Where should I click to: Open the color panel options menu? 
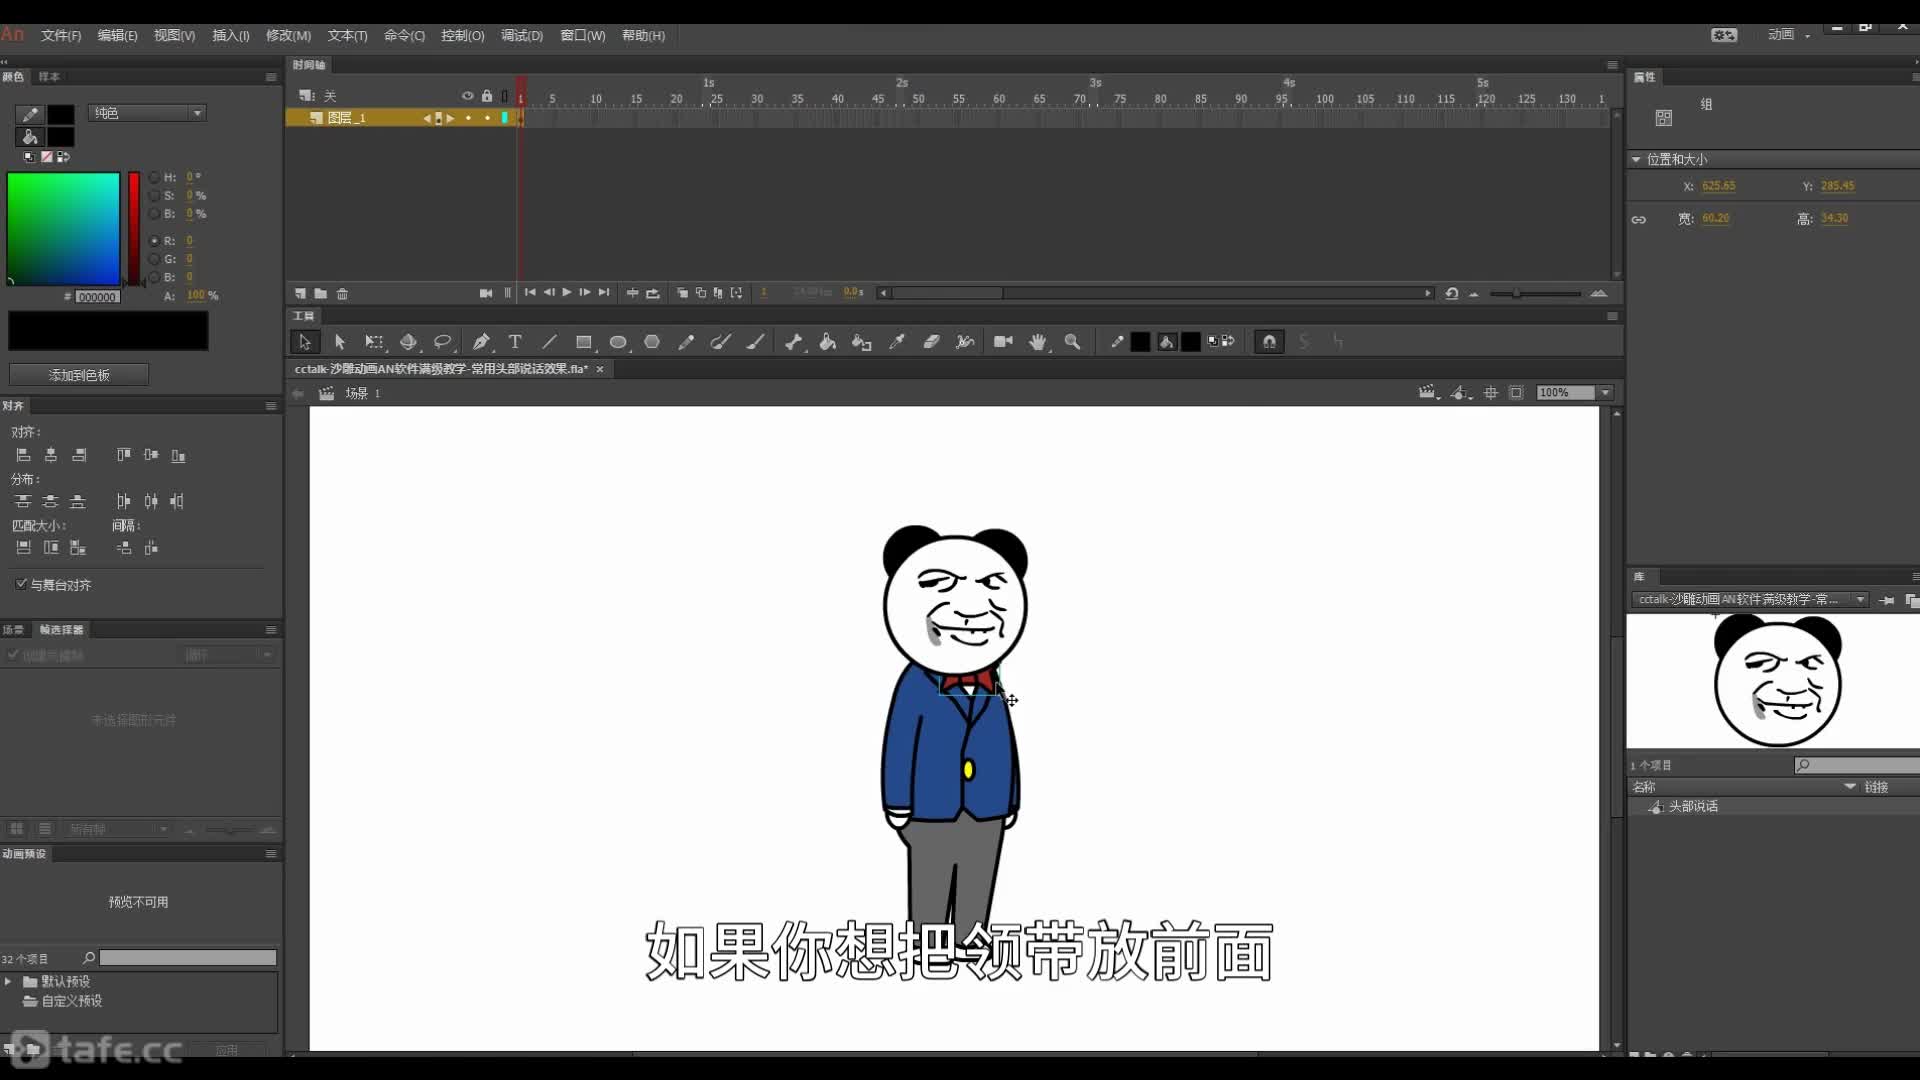coord(271,77)
